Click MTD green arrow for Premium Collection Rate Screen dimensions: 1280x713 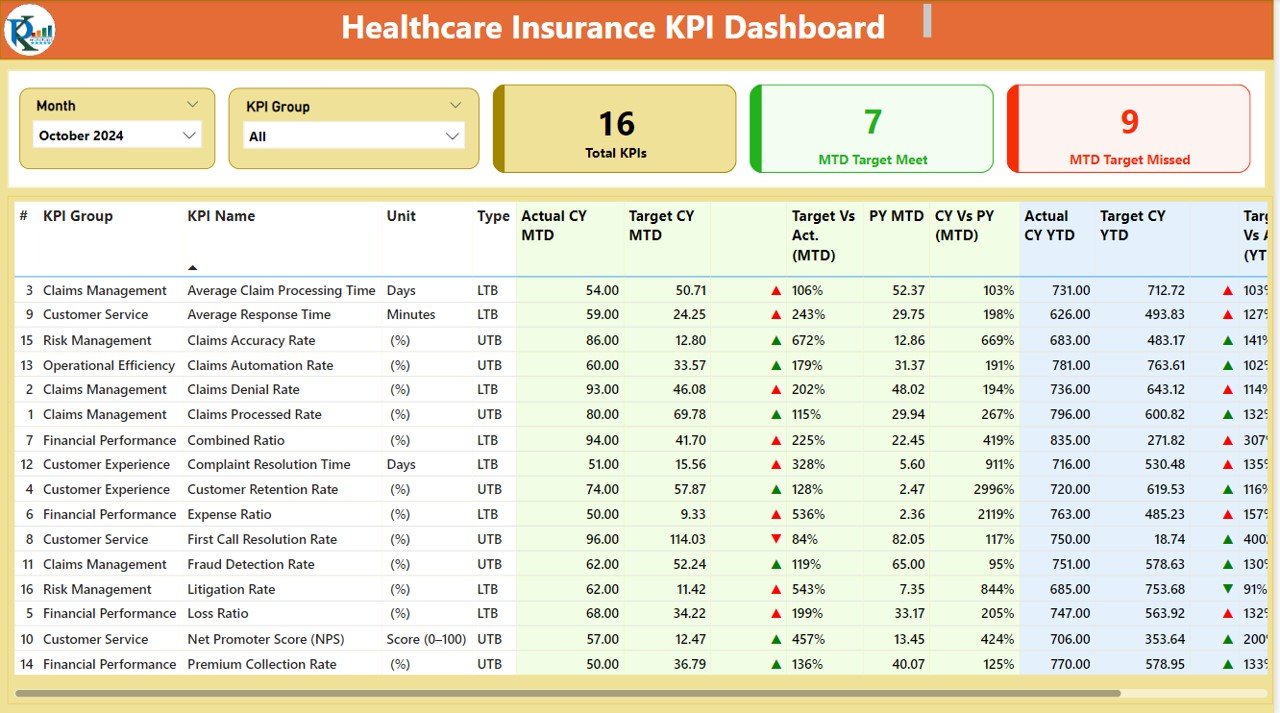(x=776, y=665)
